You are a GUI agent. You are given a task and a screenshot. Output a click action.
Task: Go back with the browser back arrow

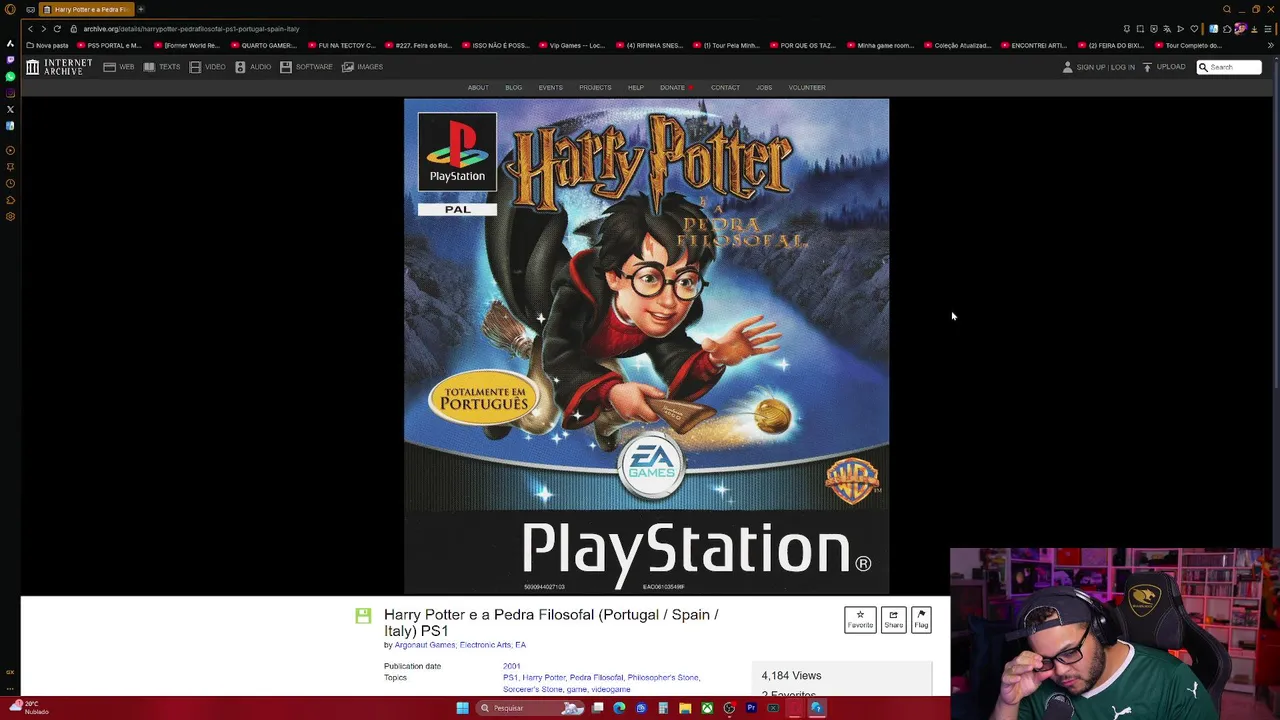point(30,29)
